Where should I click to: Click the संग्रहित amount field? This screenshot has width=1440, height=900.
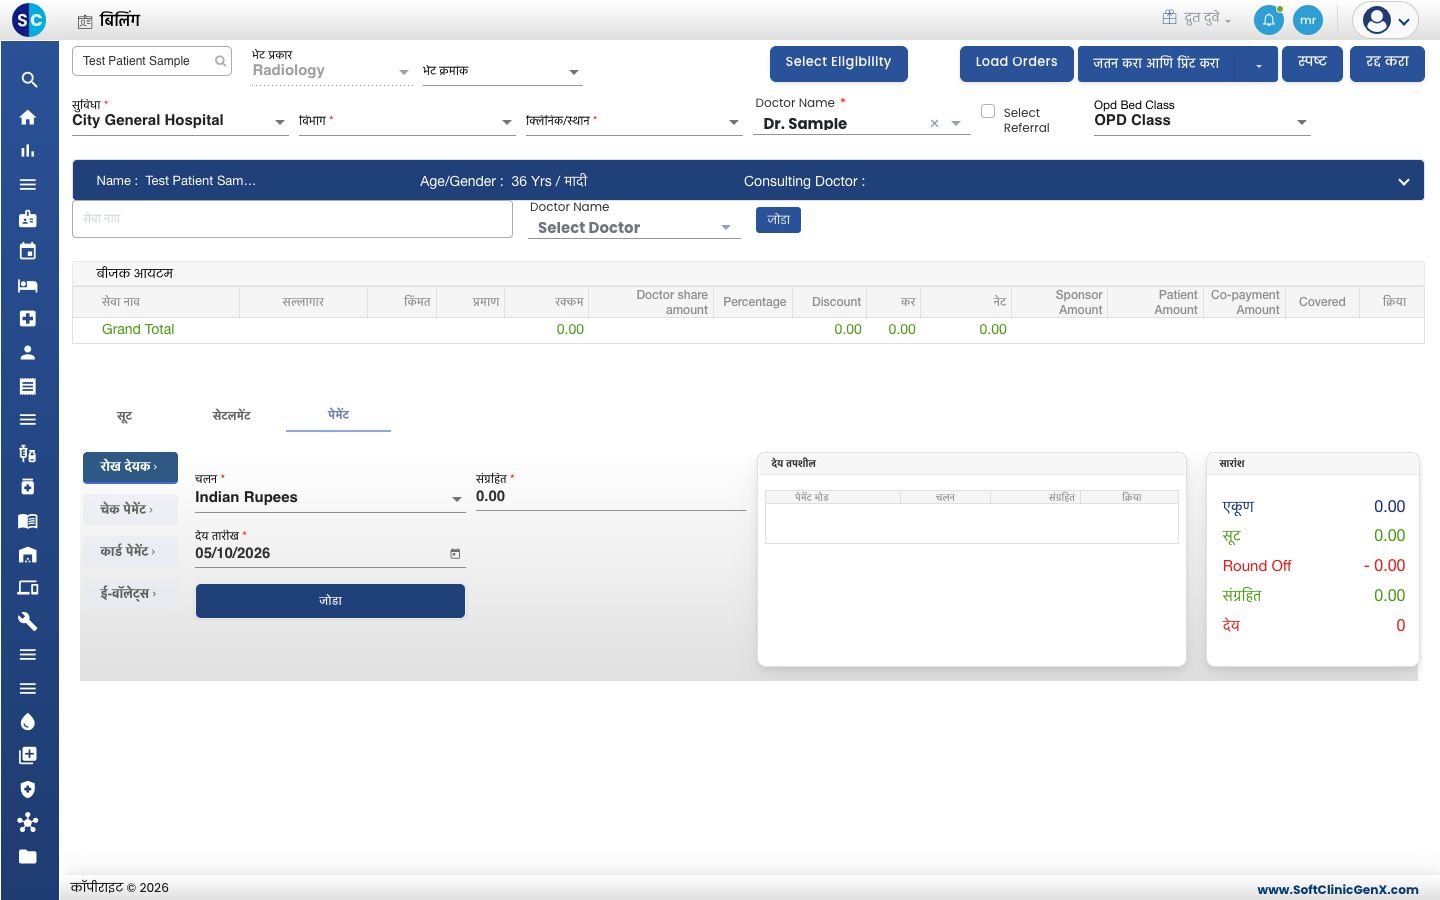point(611,497)
